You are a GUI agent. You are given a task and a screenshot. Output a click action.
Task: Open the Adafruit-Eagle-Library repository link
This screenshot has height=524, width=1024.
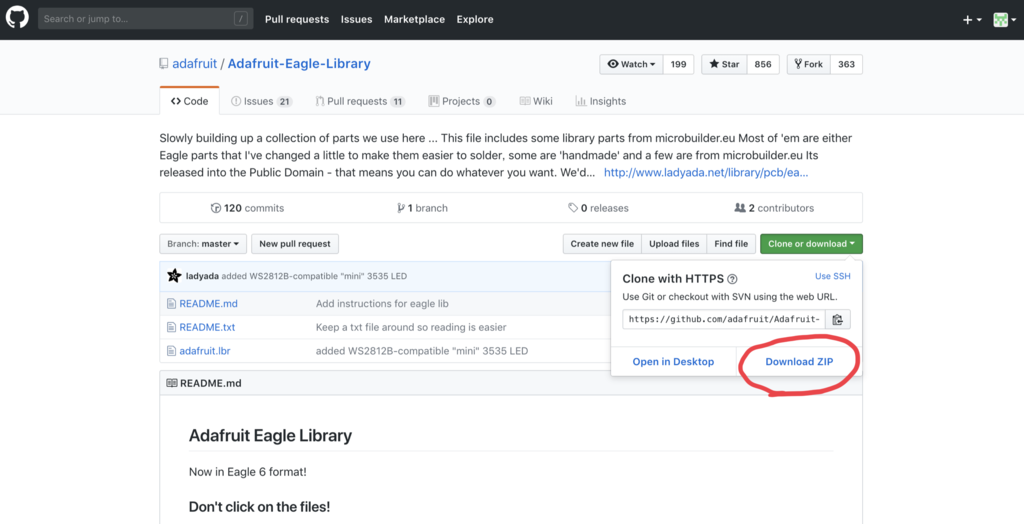click(x=299, y=63)
